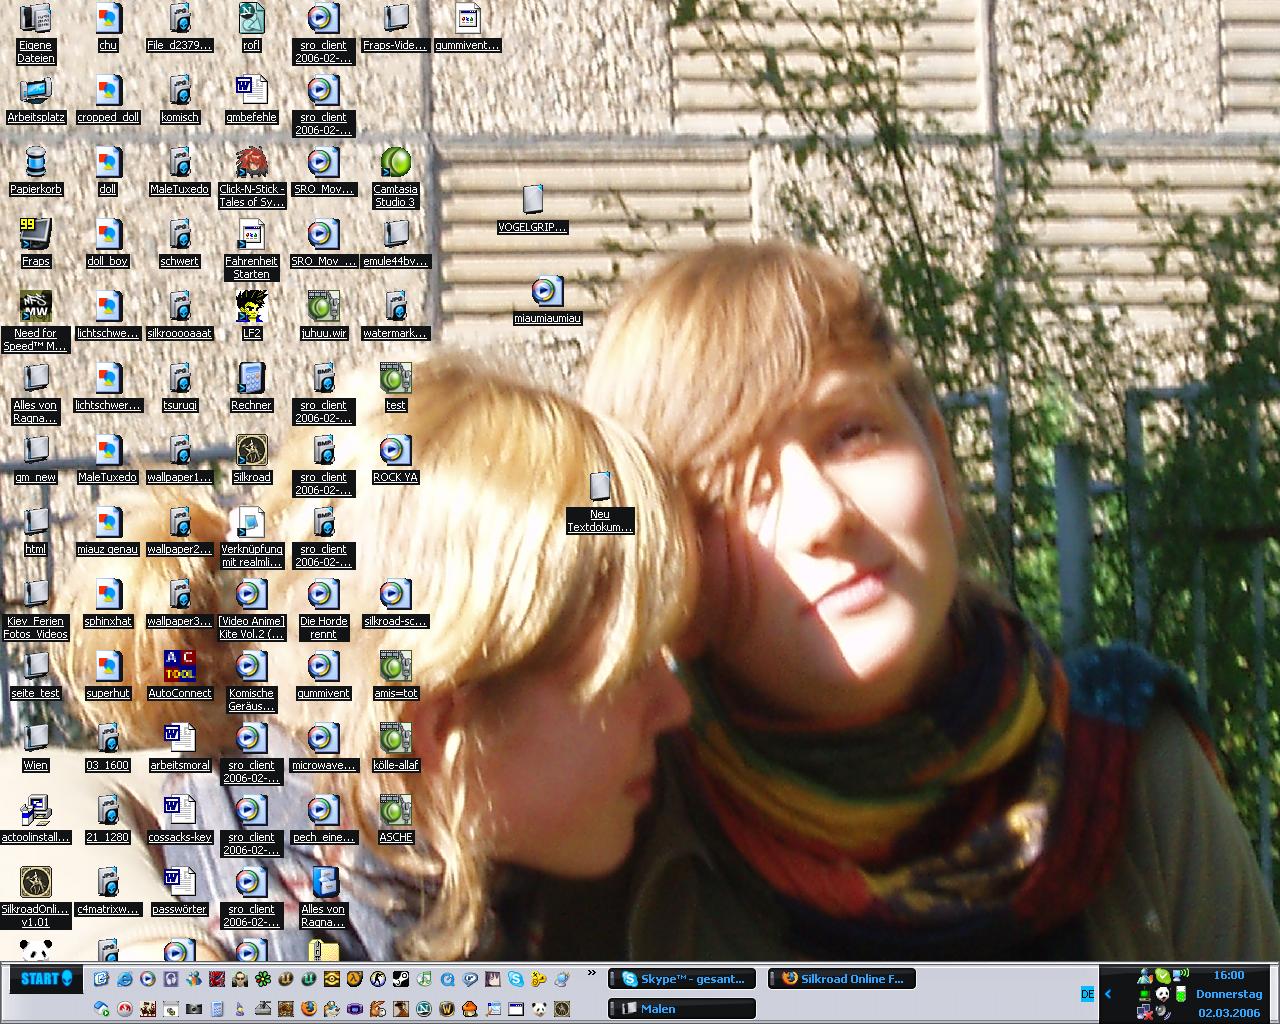Screen dimensions: 1280x1024
Task: Expand hidden quick launch items chevron
Action: (592, 973)
